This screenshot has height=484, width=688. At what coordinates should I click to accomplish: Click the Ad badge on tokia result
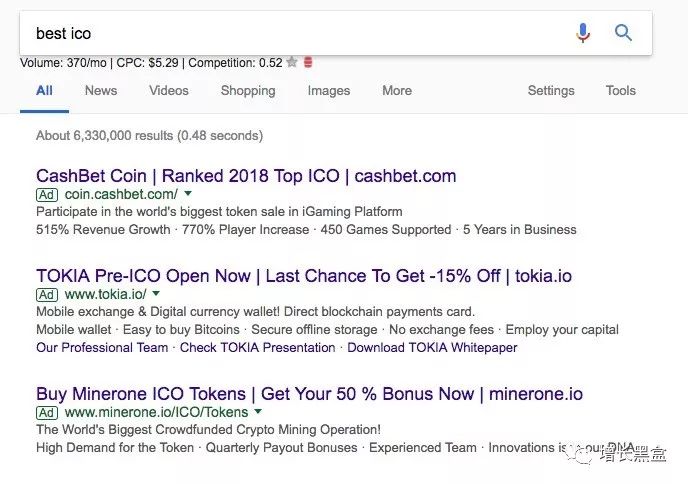point(47,294)
